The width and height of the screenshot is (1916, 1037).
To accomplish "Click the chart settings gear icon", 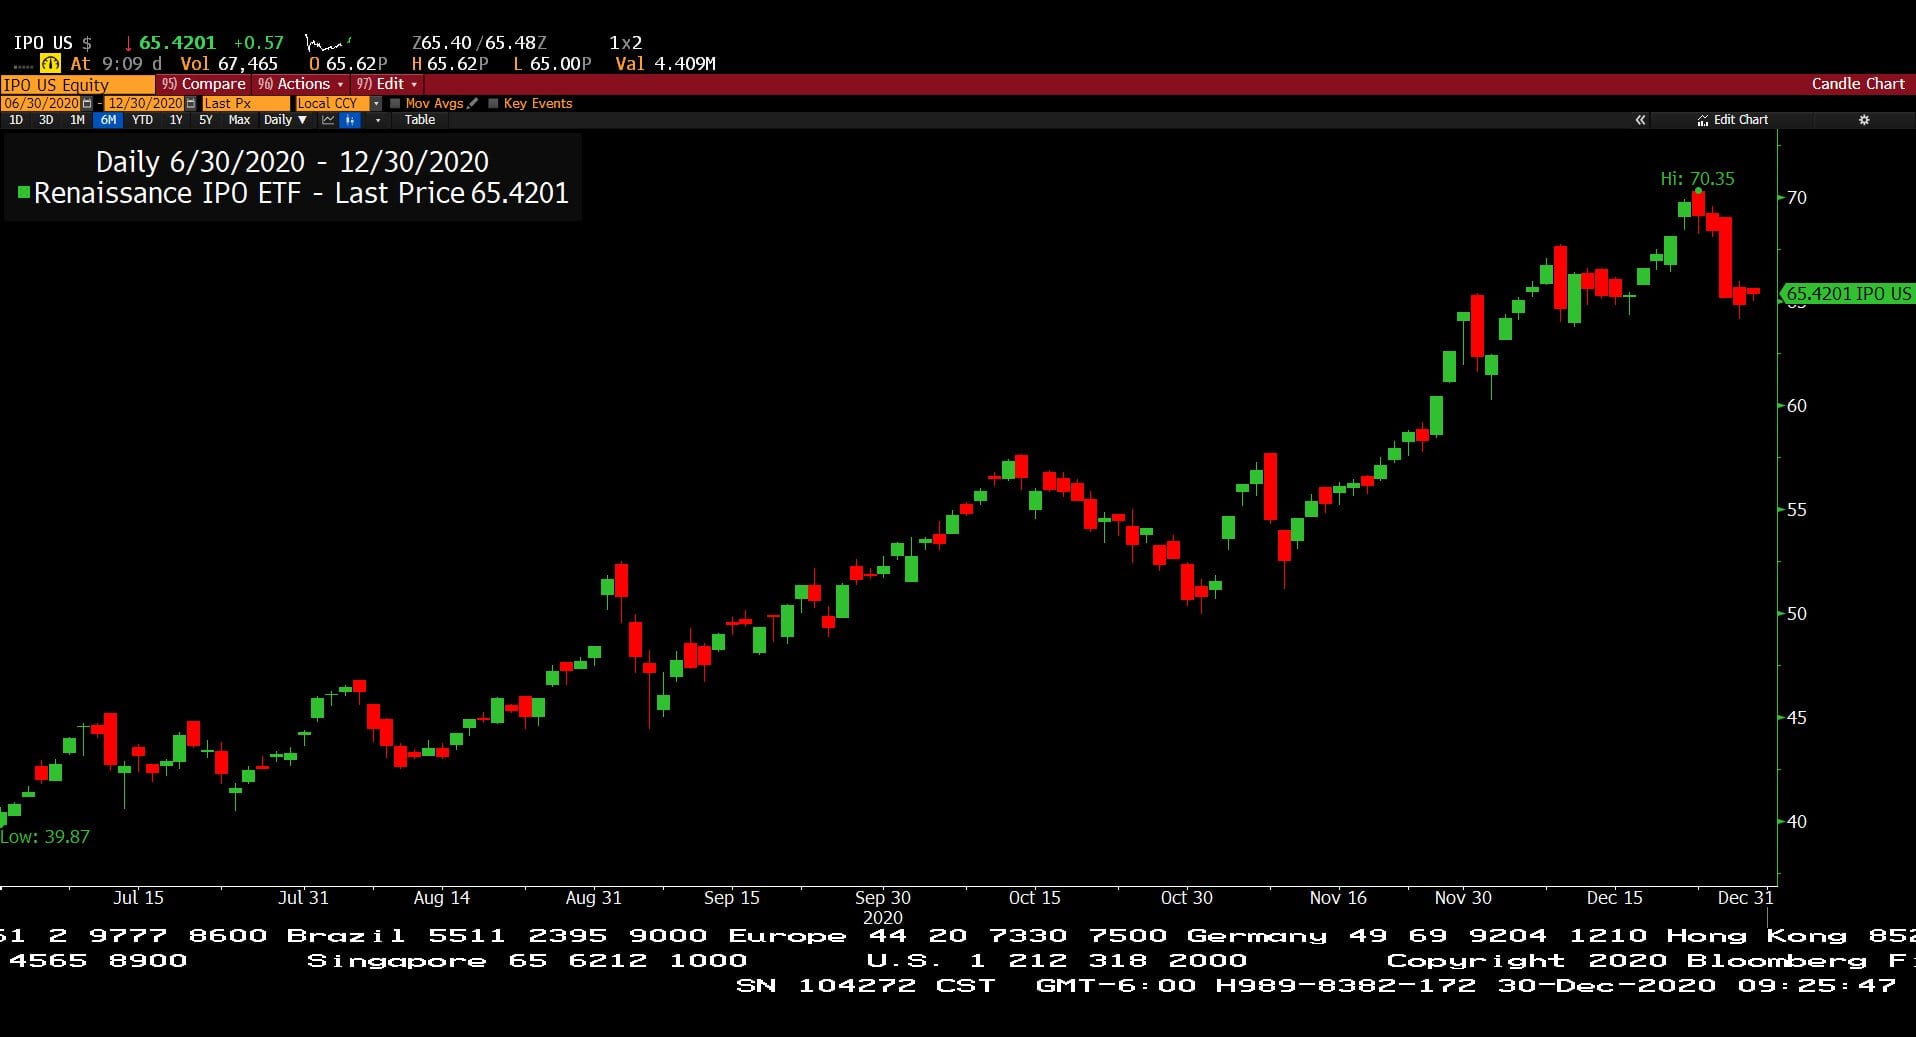I will (x=1864, y=120).
